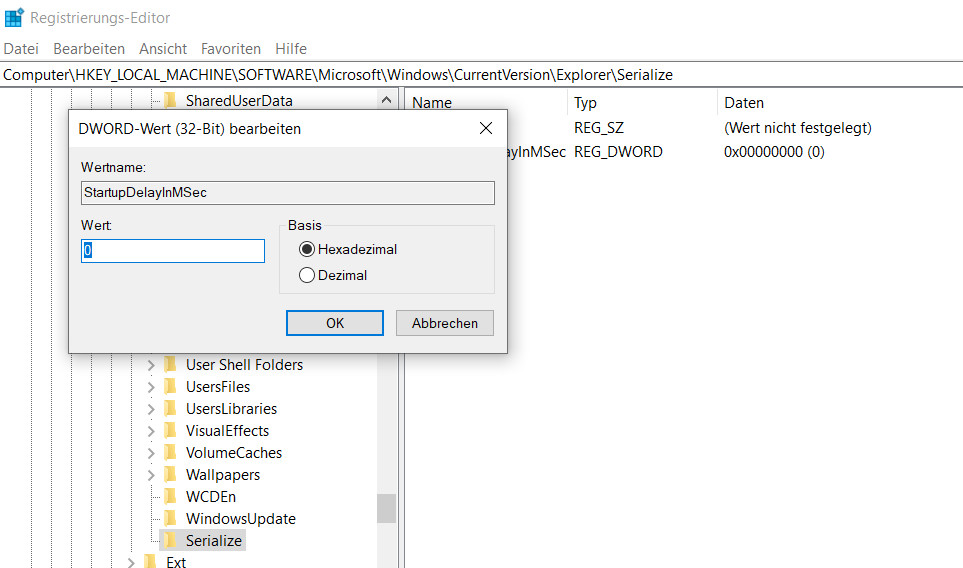The image size is (963, 568).
Task: Open the Hilfe menu
Action: tap(290, 49)
